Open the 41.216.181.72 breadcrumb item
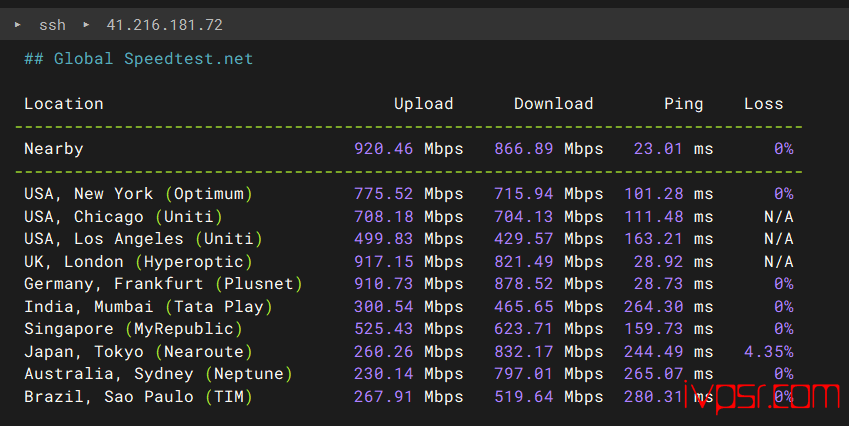849x426 pixels. tap(164, 24)
